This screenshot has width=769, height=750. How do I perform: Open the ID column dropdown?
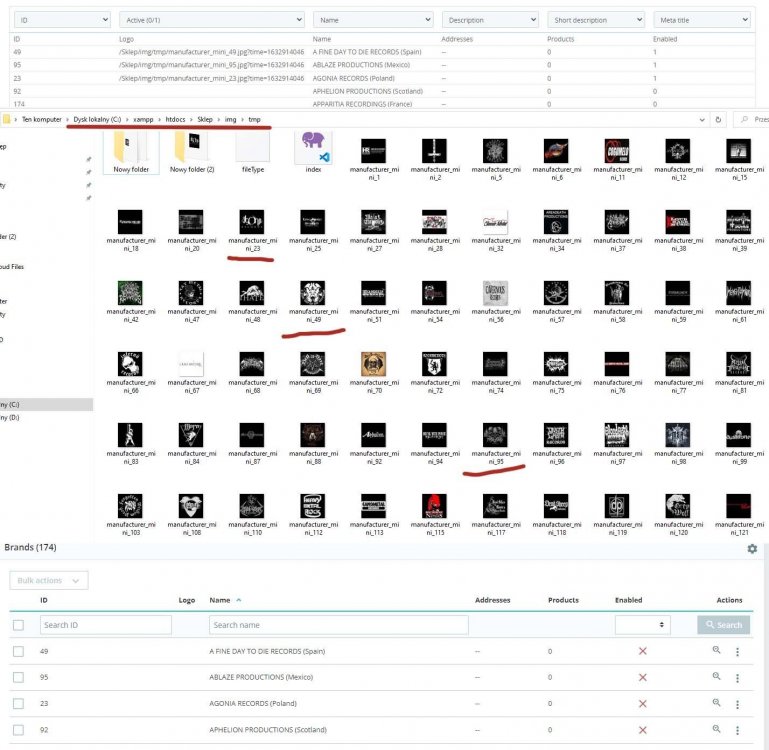pos(62,20)
